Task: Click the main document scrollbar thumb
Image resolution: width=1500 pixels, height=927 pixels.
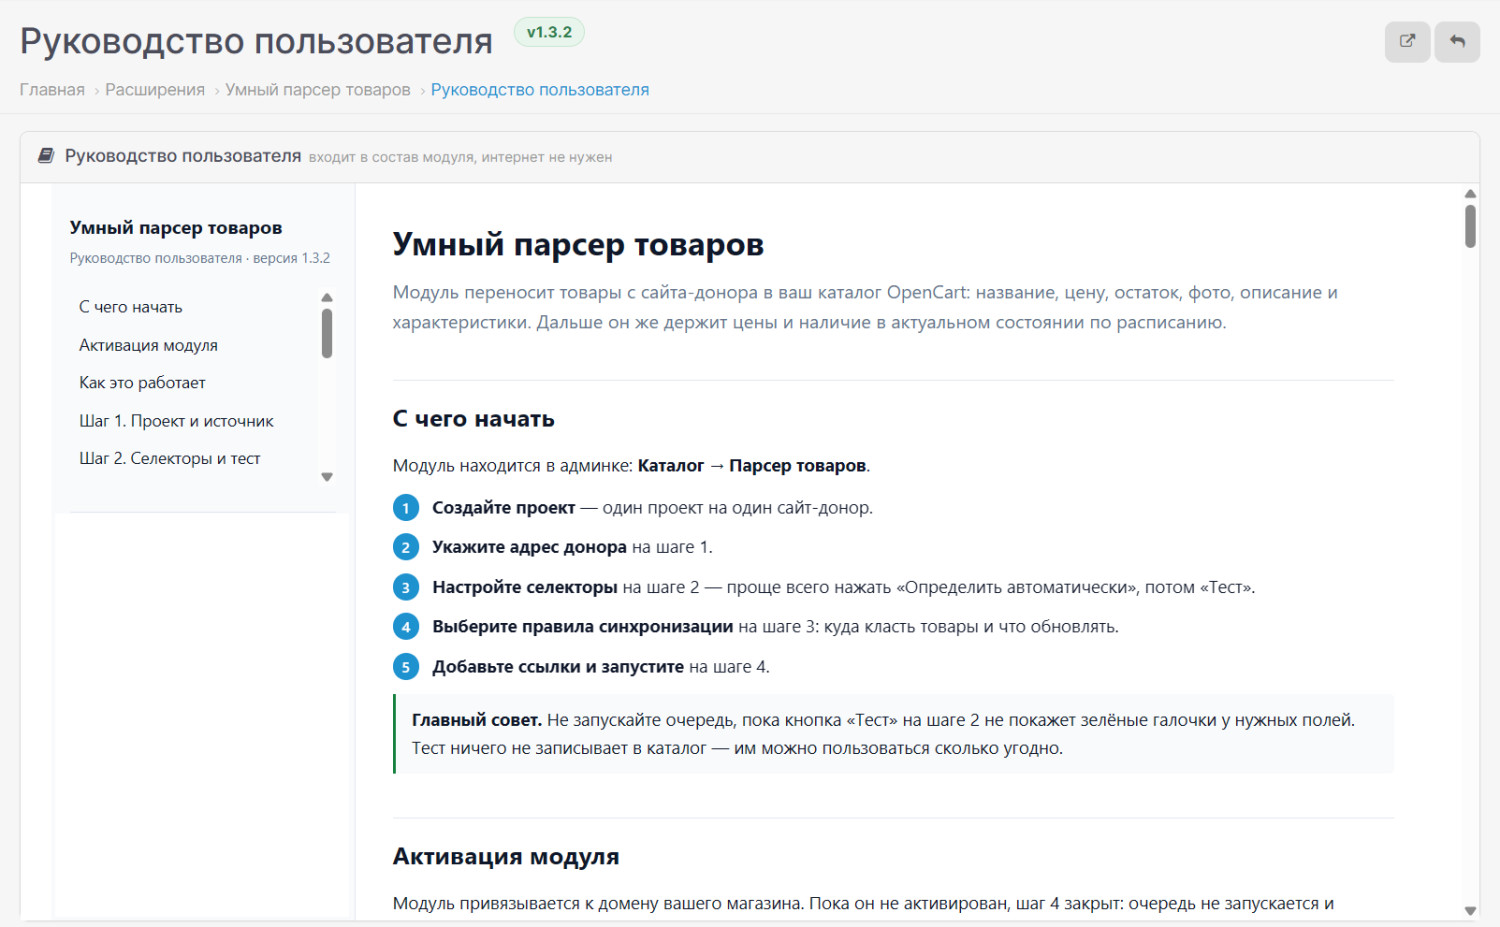Action: coord(1470,226)
